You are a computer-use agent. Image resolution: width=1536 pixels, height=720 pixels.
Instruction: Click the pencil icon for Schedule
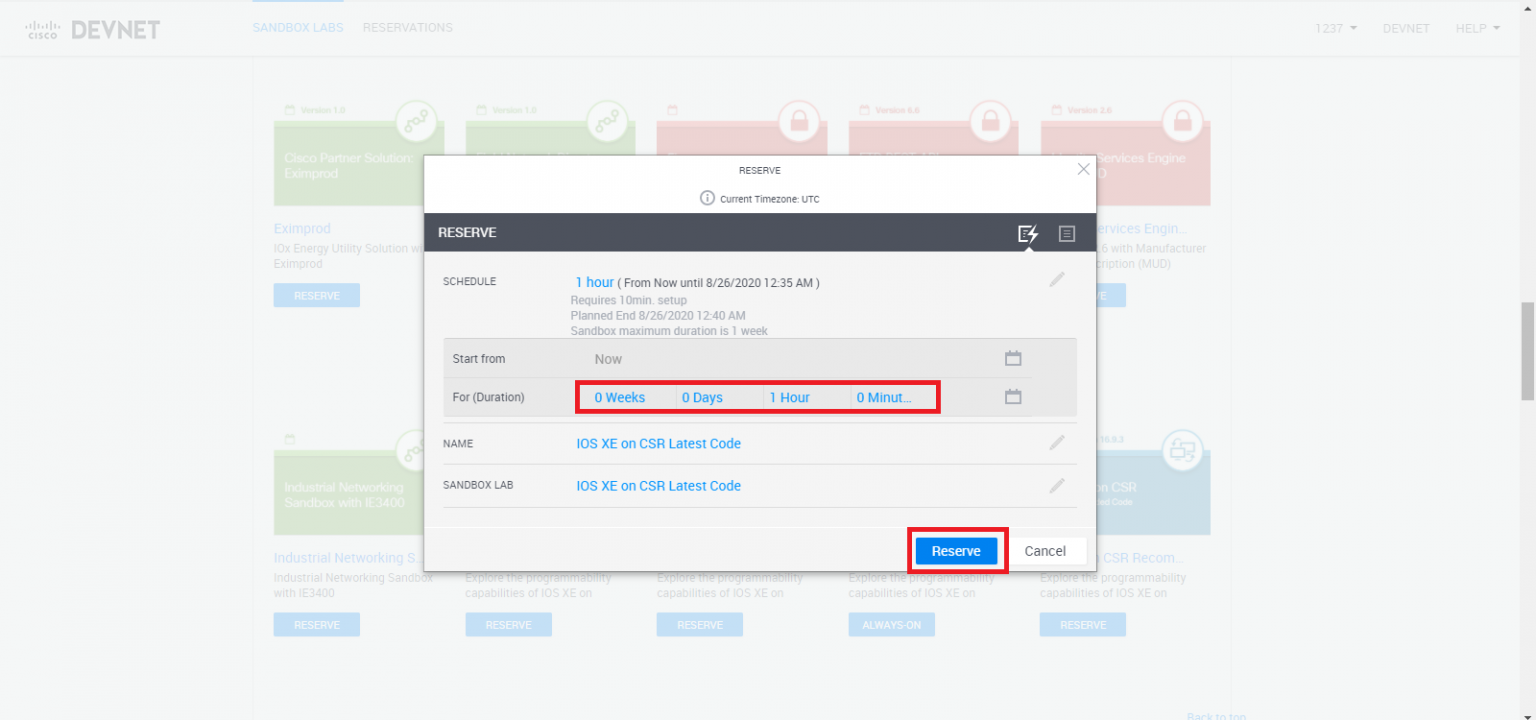coord(1057,280)
